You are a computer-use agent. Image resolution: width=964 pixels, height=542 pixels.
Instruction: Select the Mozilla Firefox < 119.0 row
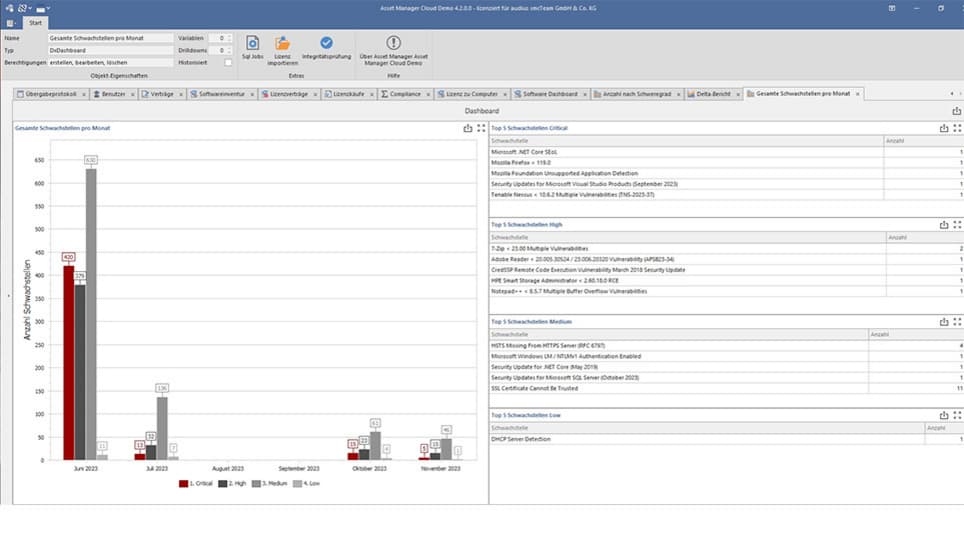tap(727, 162)
